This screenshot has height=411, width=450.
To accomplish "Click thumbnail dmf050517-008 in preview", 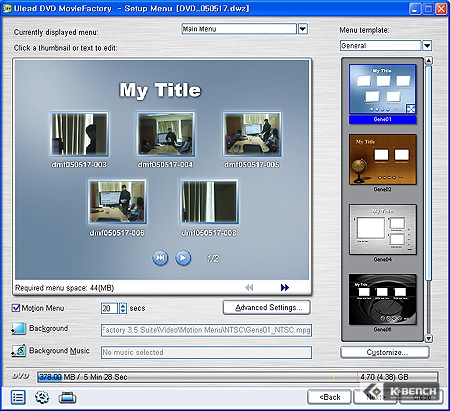I will coord(209,202).
